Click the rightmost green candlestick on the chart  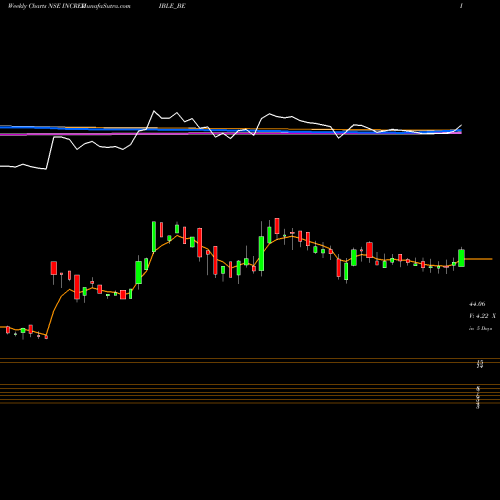(461, 258)
